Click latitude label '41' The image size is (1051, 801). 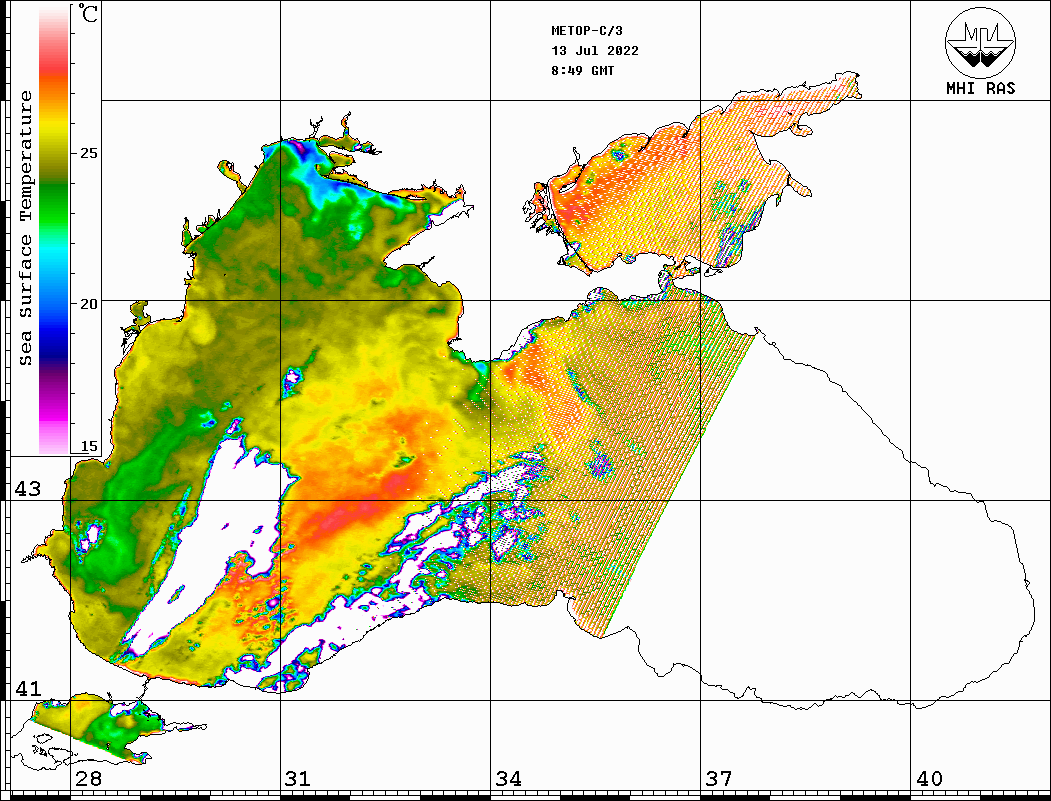click(x=28, y=688)
